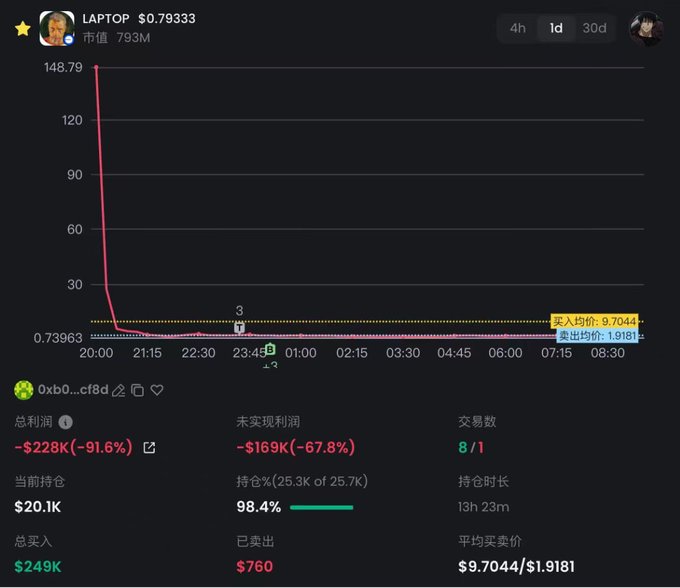Follow wallet with the heart icon

157,390
